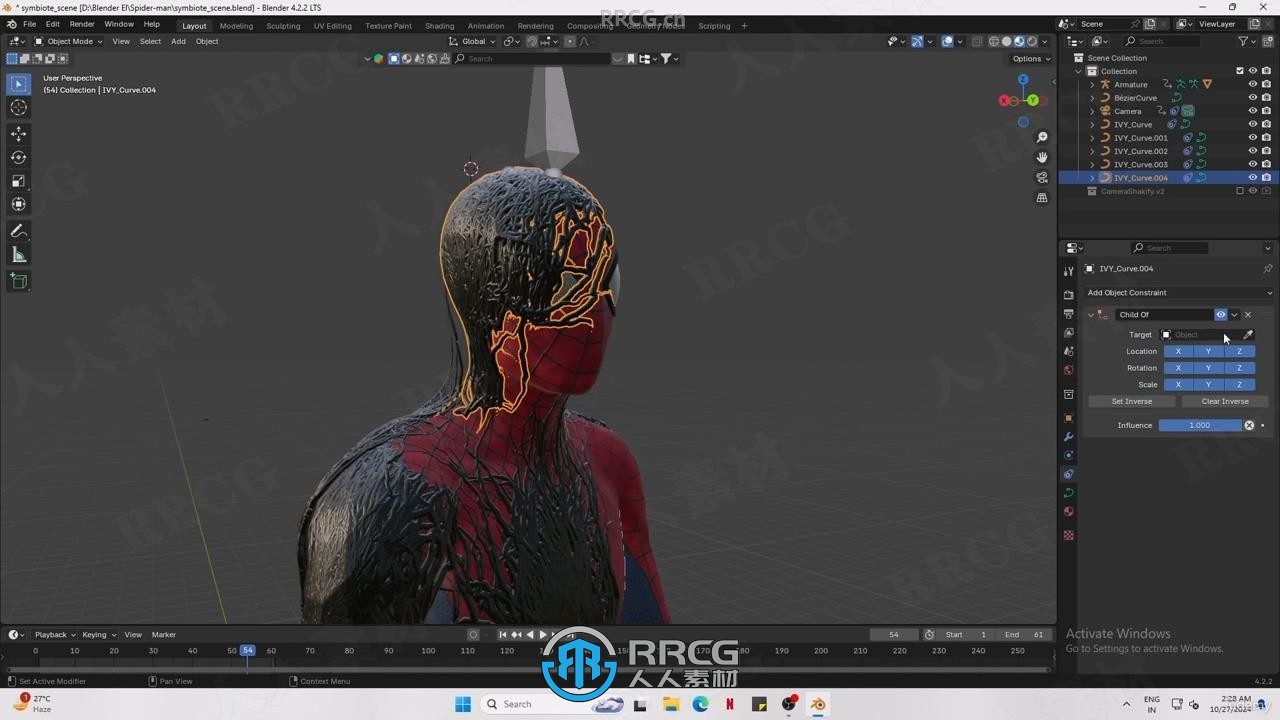Toggle Location X axis in Child Of
This screenshot has height=720, width=1280.
(1178, 351)
